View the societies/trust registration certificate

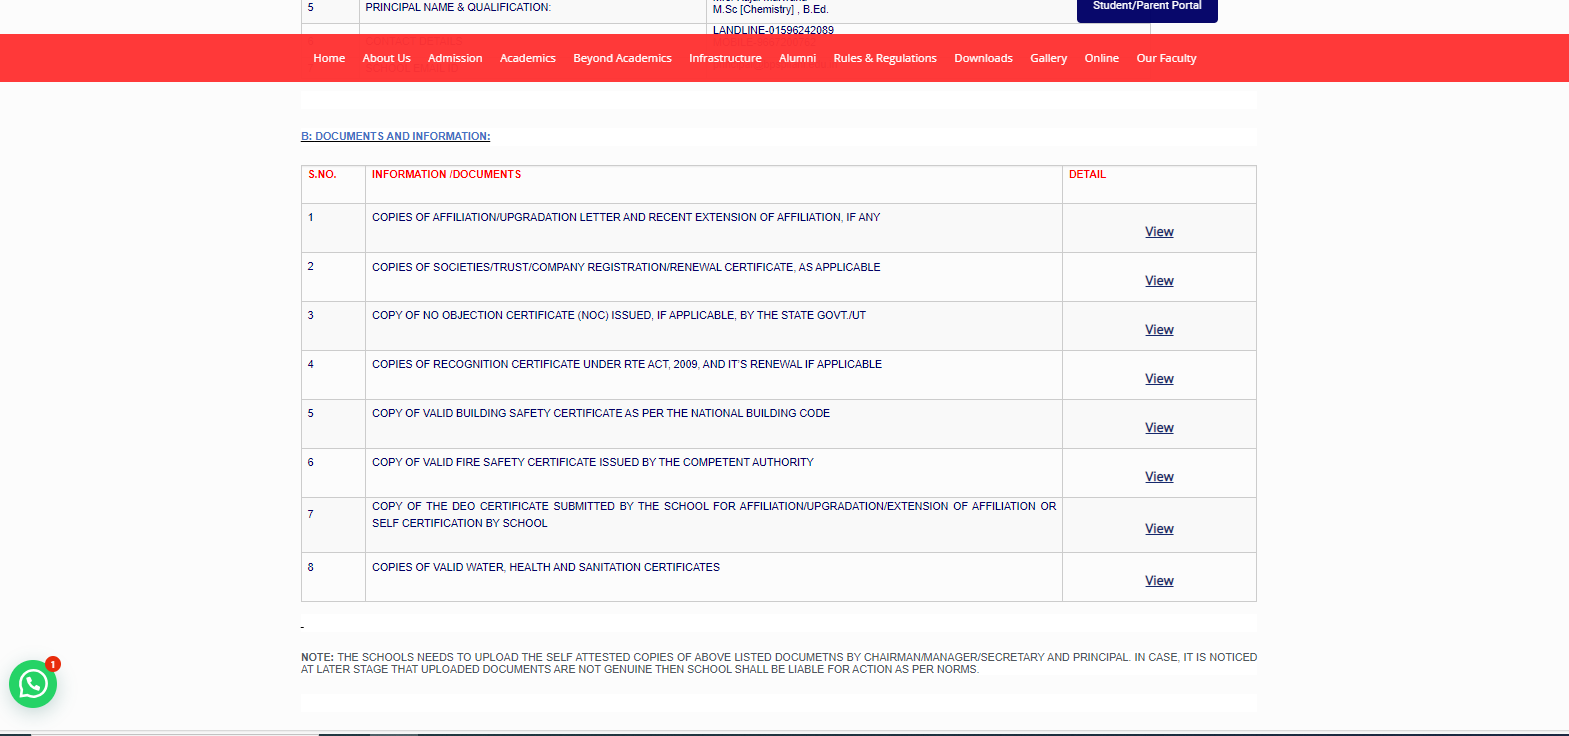[x=1159, y=281]
